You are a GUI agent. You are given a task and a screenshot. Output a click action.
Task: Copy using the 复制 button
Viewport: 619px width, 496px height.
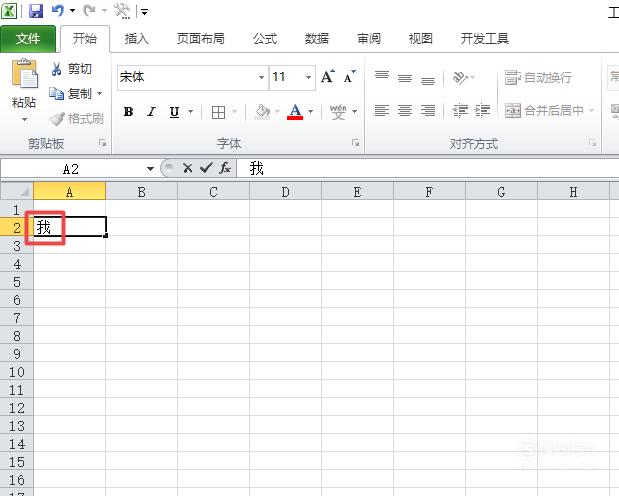tap(71, 94)
